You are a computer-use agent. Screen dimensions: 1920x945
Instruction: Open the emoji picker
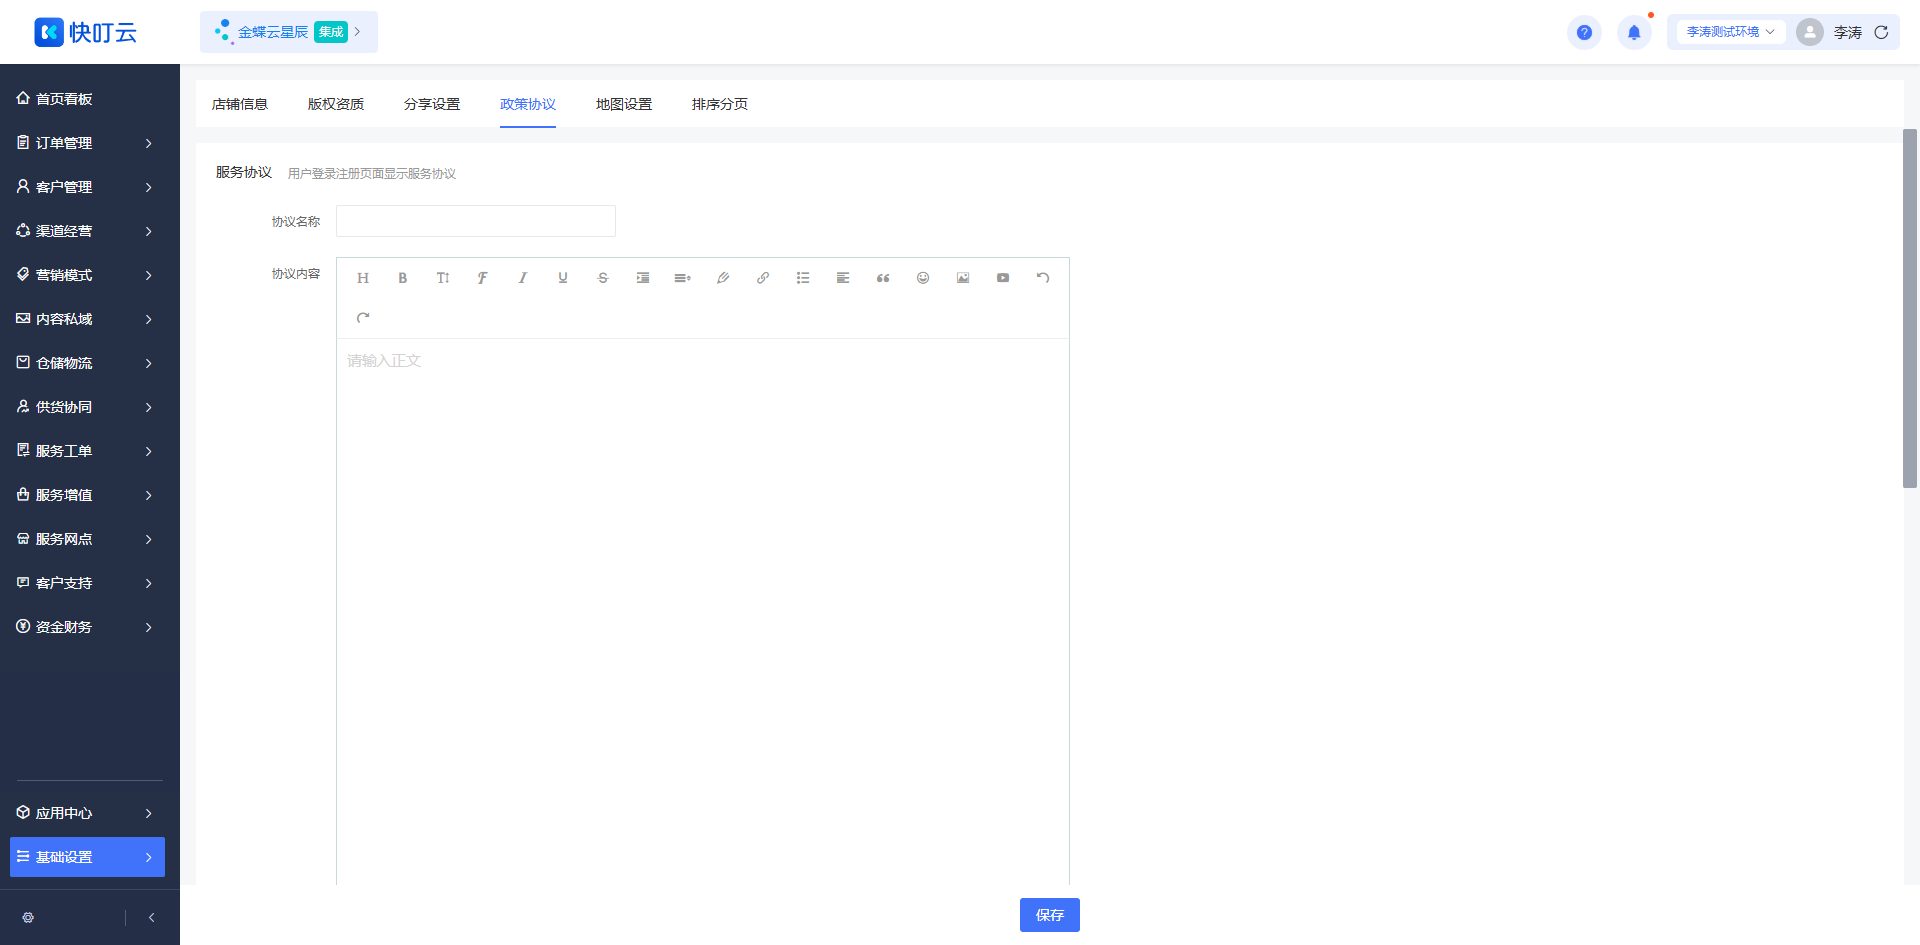click(923, 278)
